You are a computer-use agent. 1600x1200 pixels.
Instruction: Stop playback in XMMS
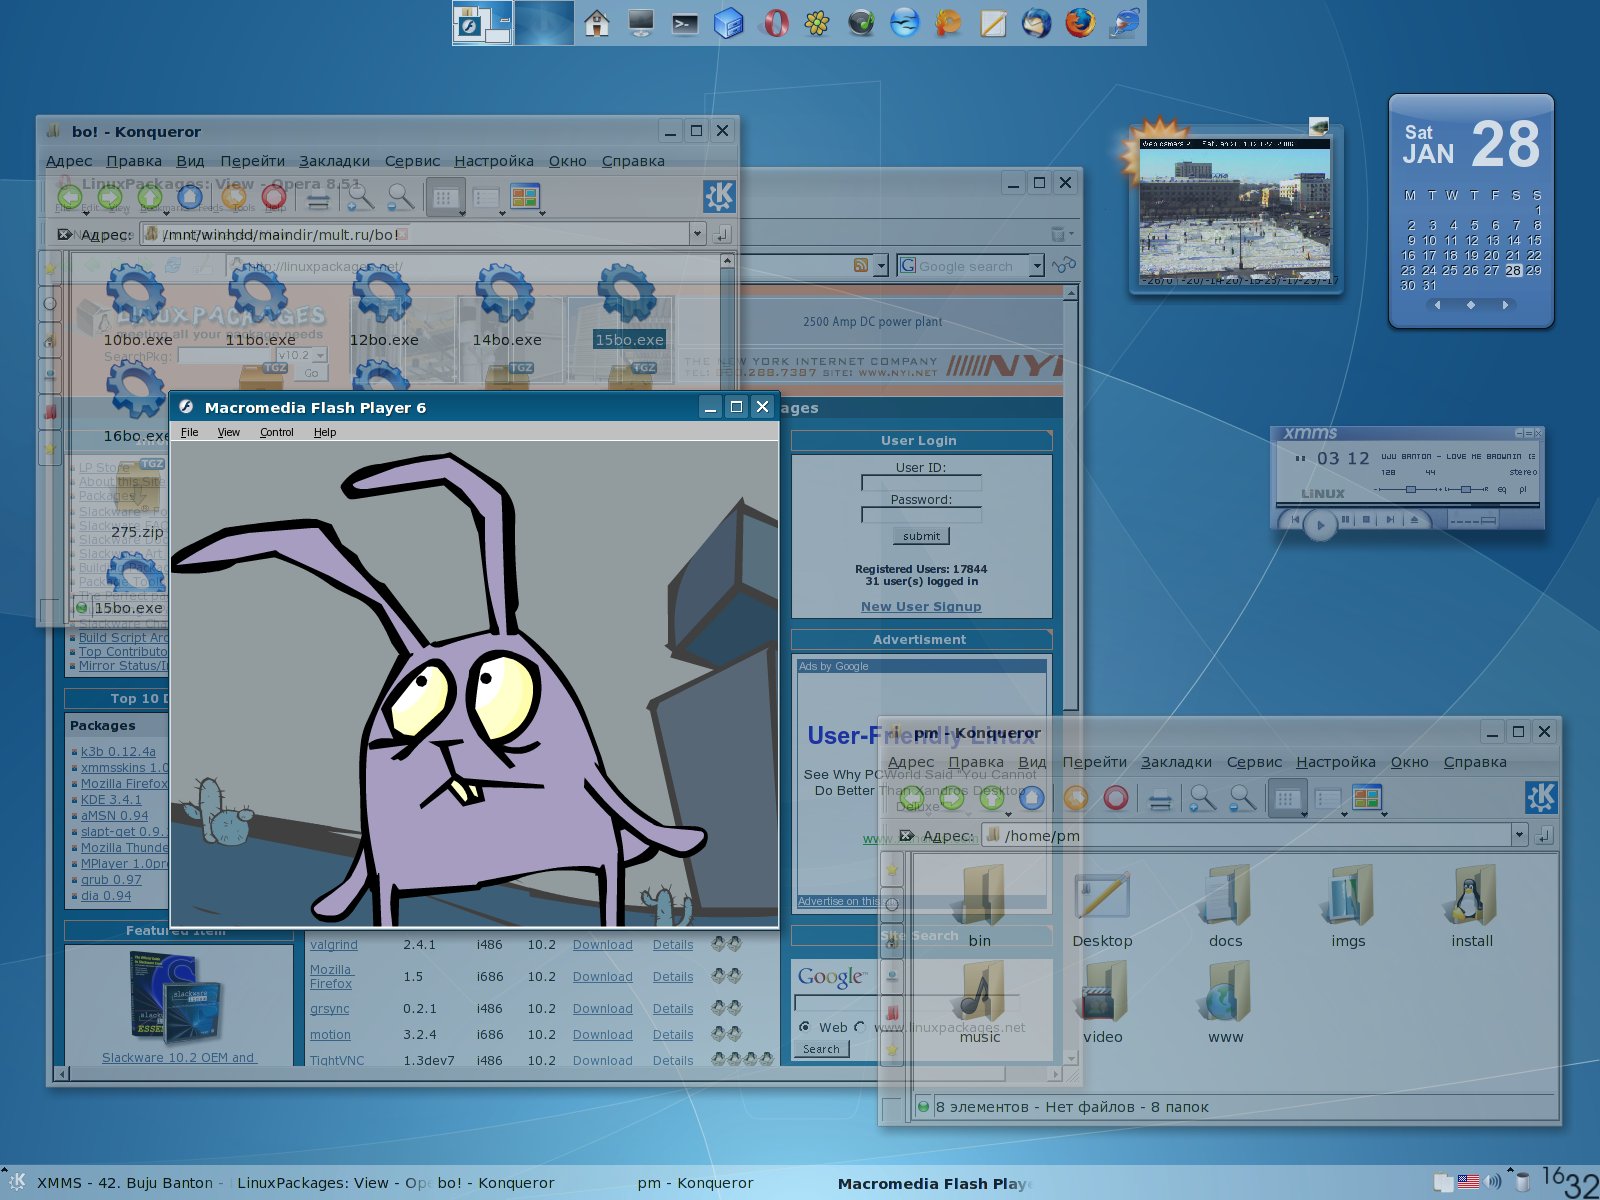click(x=1366, y=519)
